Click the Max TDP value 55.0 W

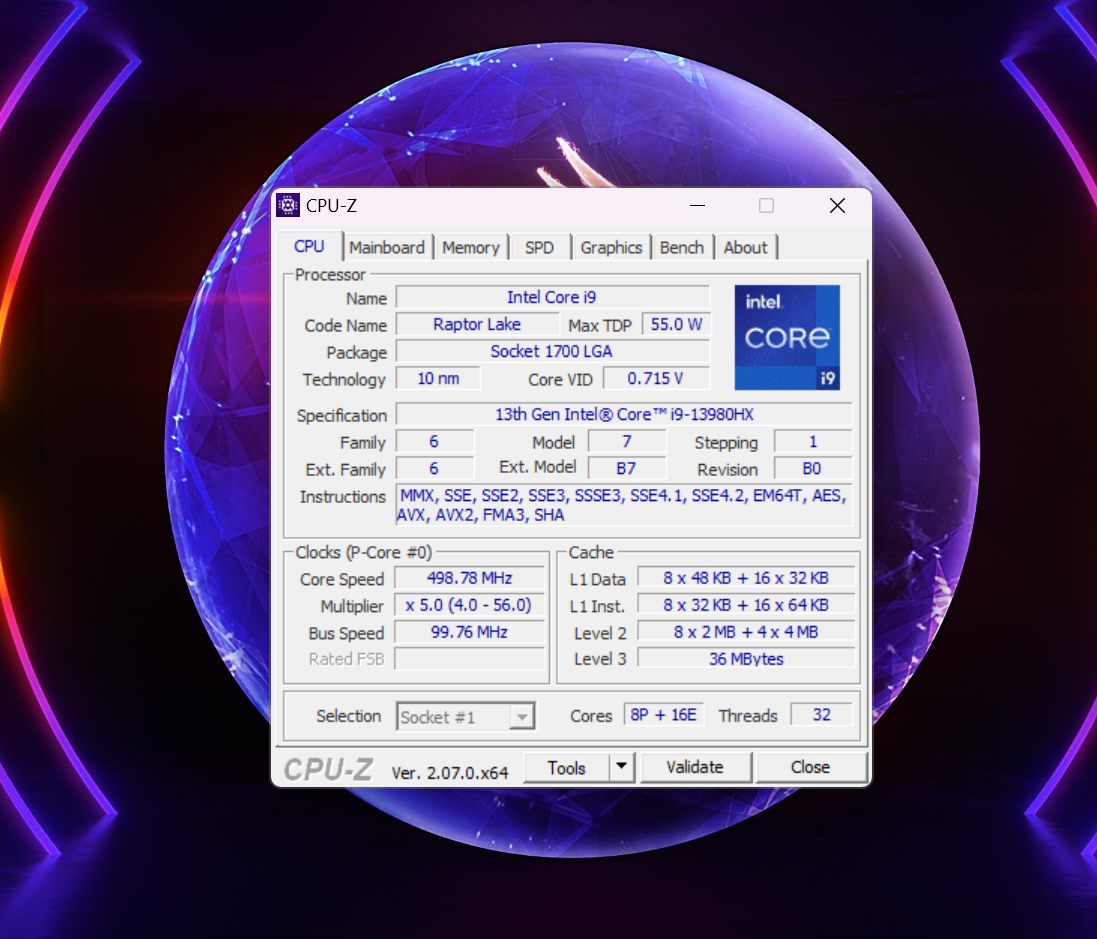(x=676, y=325)
